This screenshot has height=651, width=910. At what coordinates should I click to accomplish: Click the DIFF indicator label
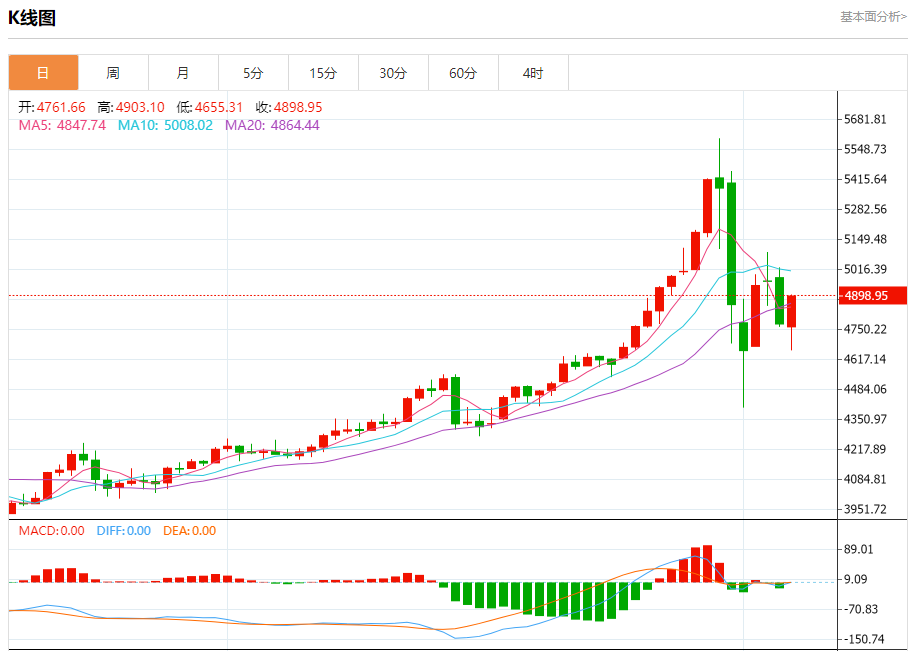pyautogui.click(x=123, y=531)
